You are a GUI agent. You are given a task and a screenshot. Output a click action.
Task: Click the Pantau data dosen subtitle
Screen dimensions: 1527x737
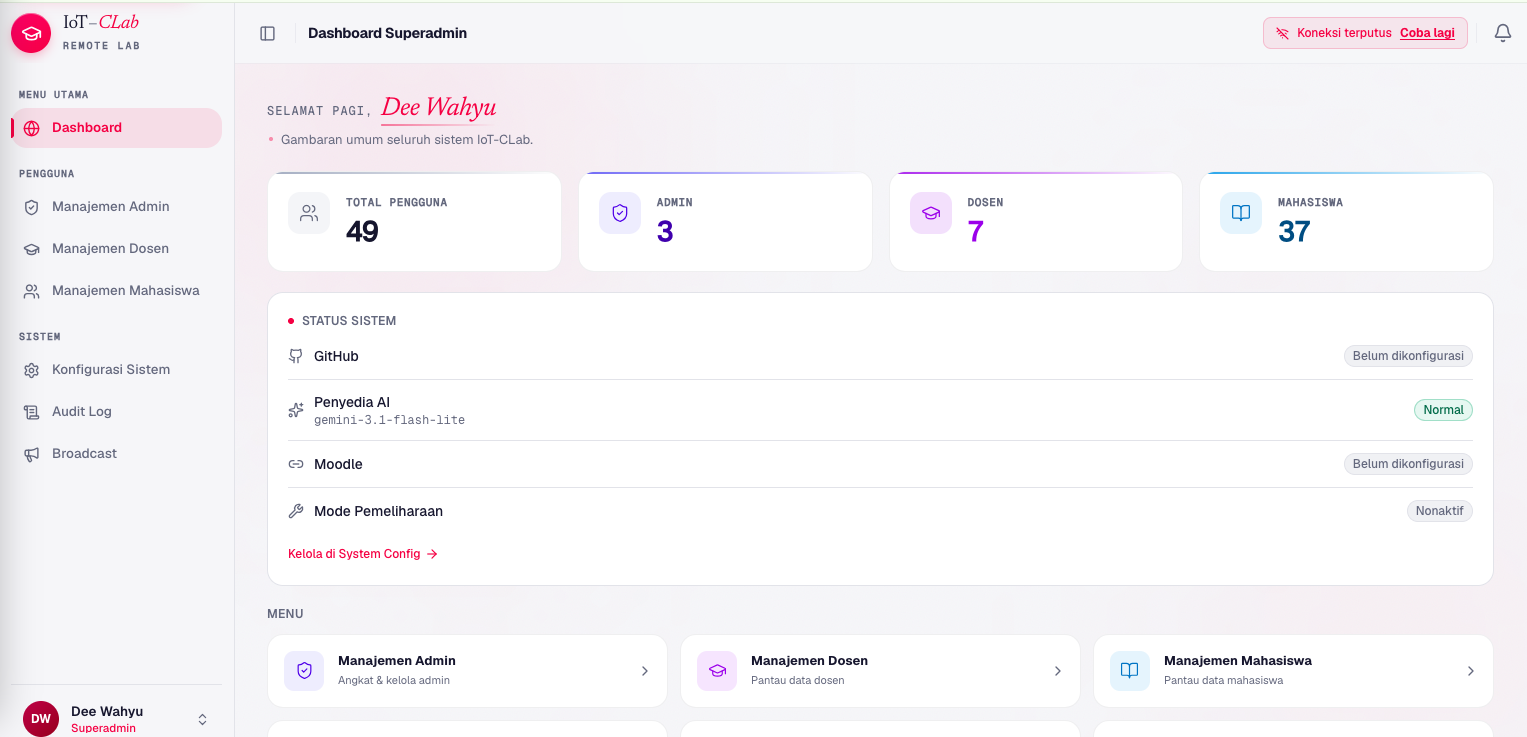point(798,680)
